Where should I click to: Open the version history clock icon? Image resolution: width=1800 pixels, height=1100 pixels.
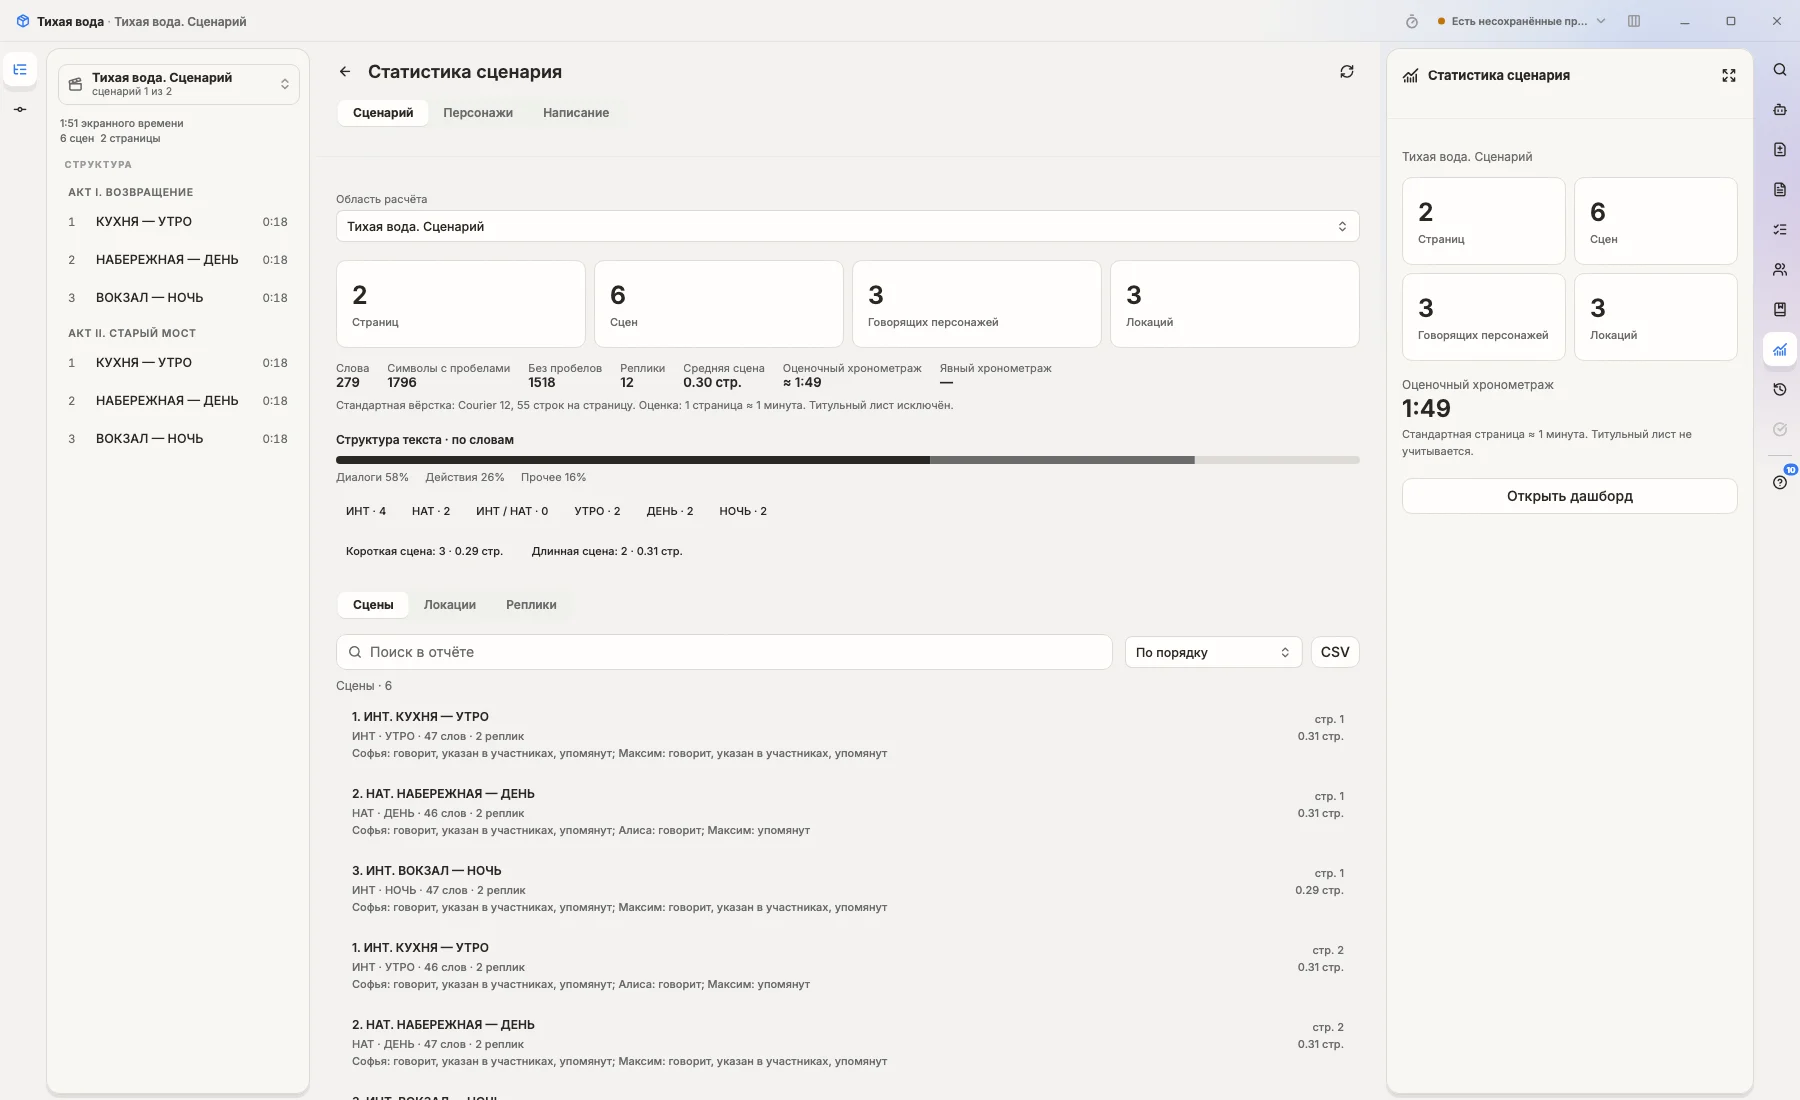coord(1780,390)
